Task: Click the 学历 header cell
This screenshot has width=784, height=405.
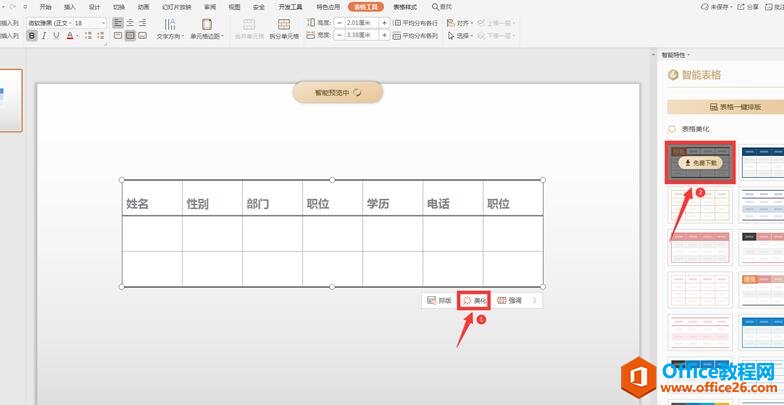Action: click(392, 198)
